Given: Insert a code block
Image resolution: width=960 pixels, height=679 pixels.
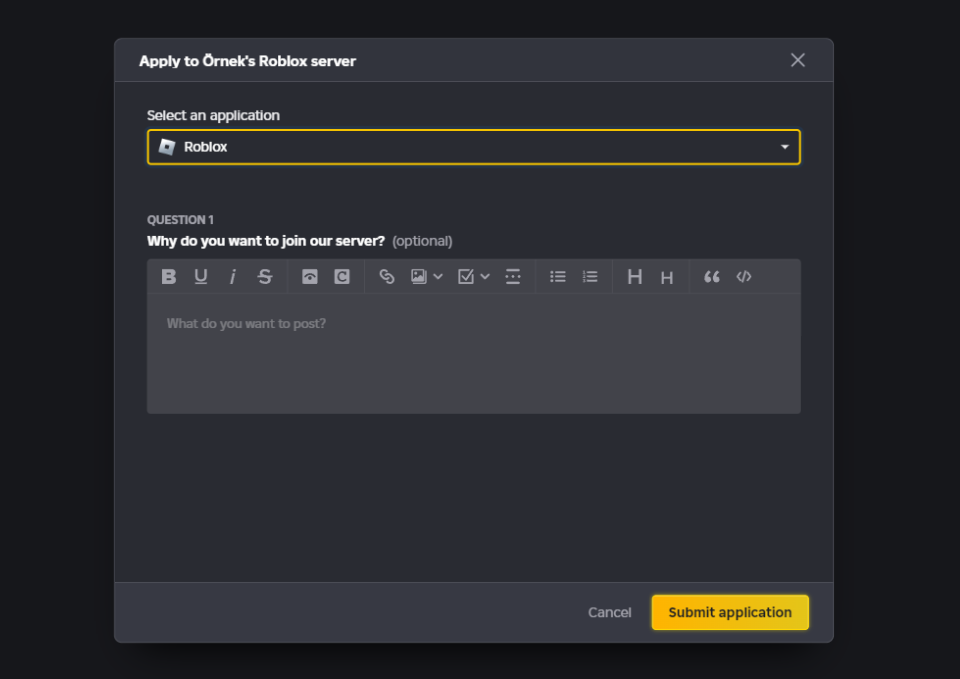Looking at the screenshot, I should (x=744, y=277).
